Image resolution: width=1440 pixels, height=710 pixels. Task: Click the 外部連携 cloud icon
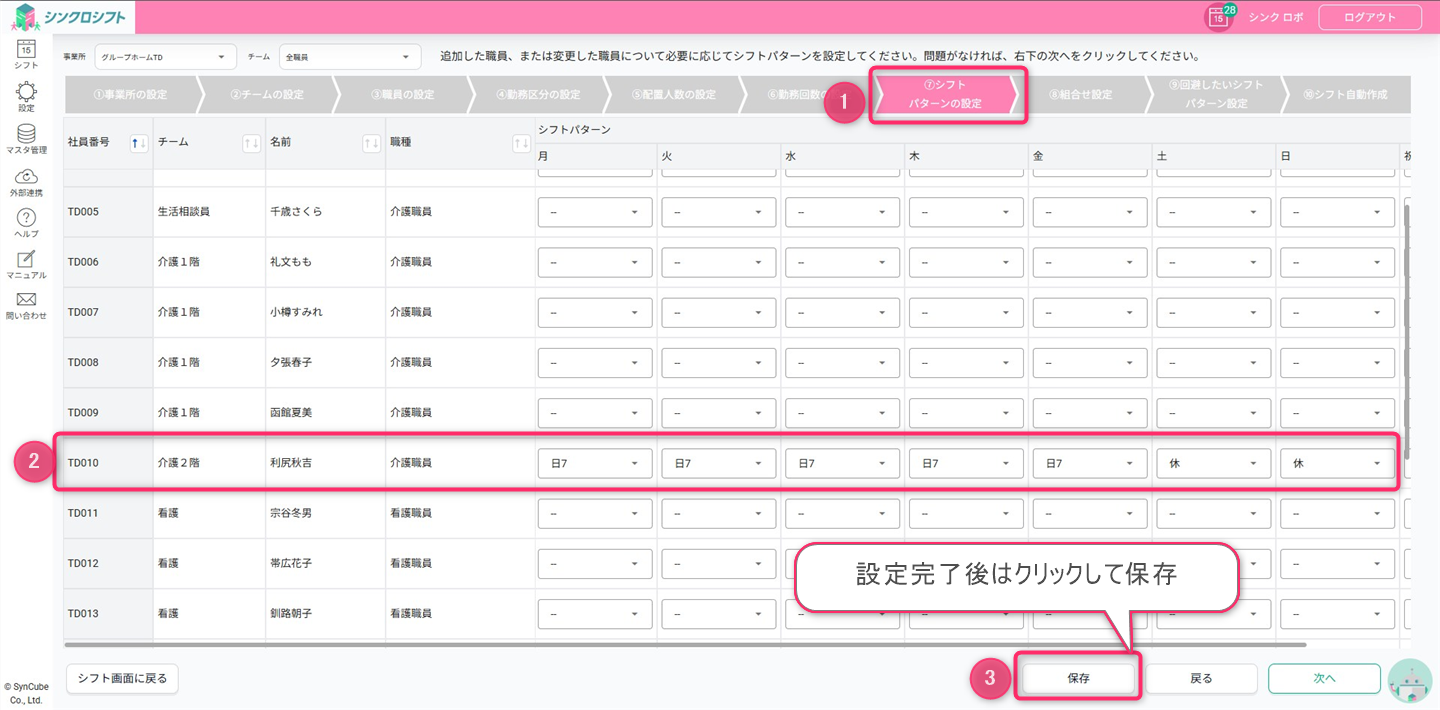point(27,178)
